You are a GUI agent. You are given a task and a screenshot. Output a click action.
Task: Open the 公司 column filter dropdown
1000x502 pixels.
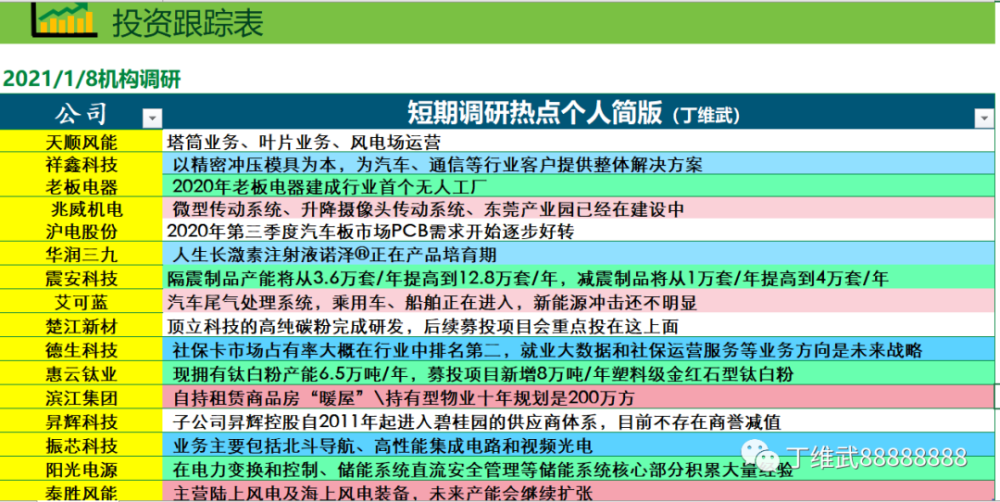pos(152,119)
